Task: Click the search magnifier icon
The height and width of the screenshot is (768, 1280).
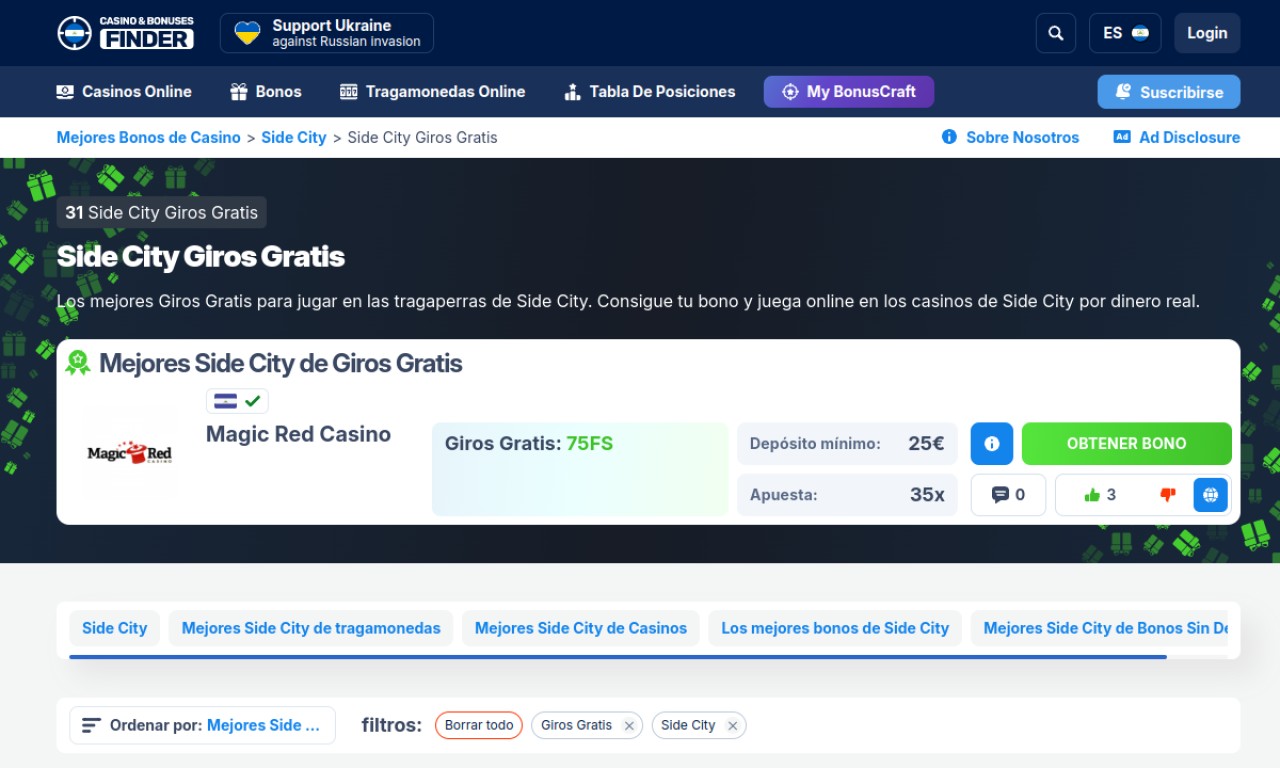Action: pos(1056,33)
